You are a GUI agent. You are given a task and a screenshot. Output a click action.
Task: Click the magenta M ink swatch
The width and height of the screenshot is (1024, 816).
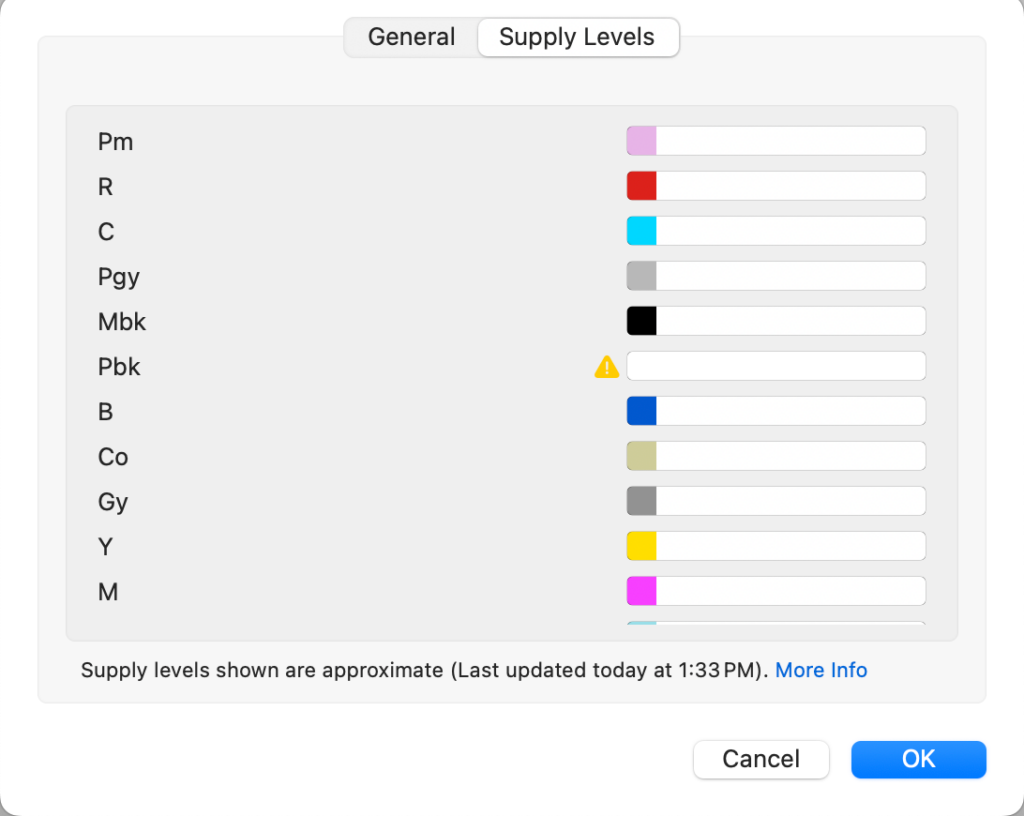point(641,590)
